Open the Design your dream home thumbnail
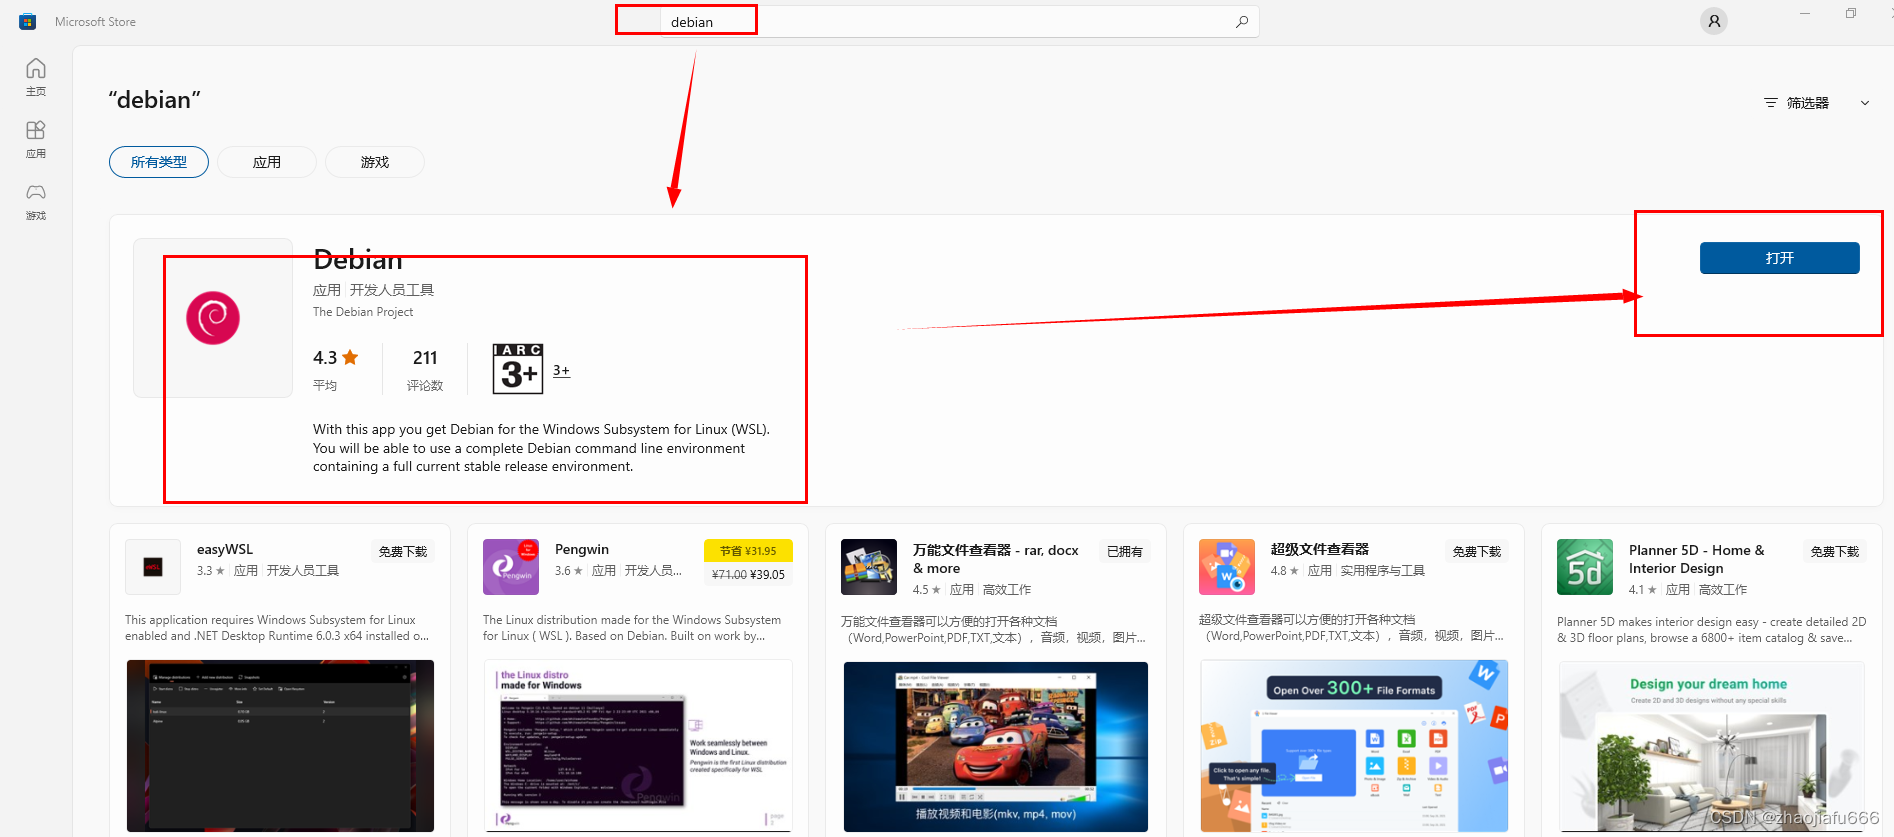 pyautogui.click(x=1712, y=746)
